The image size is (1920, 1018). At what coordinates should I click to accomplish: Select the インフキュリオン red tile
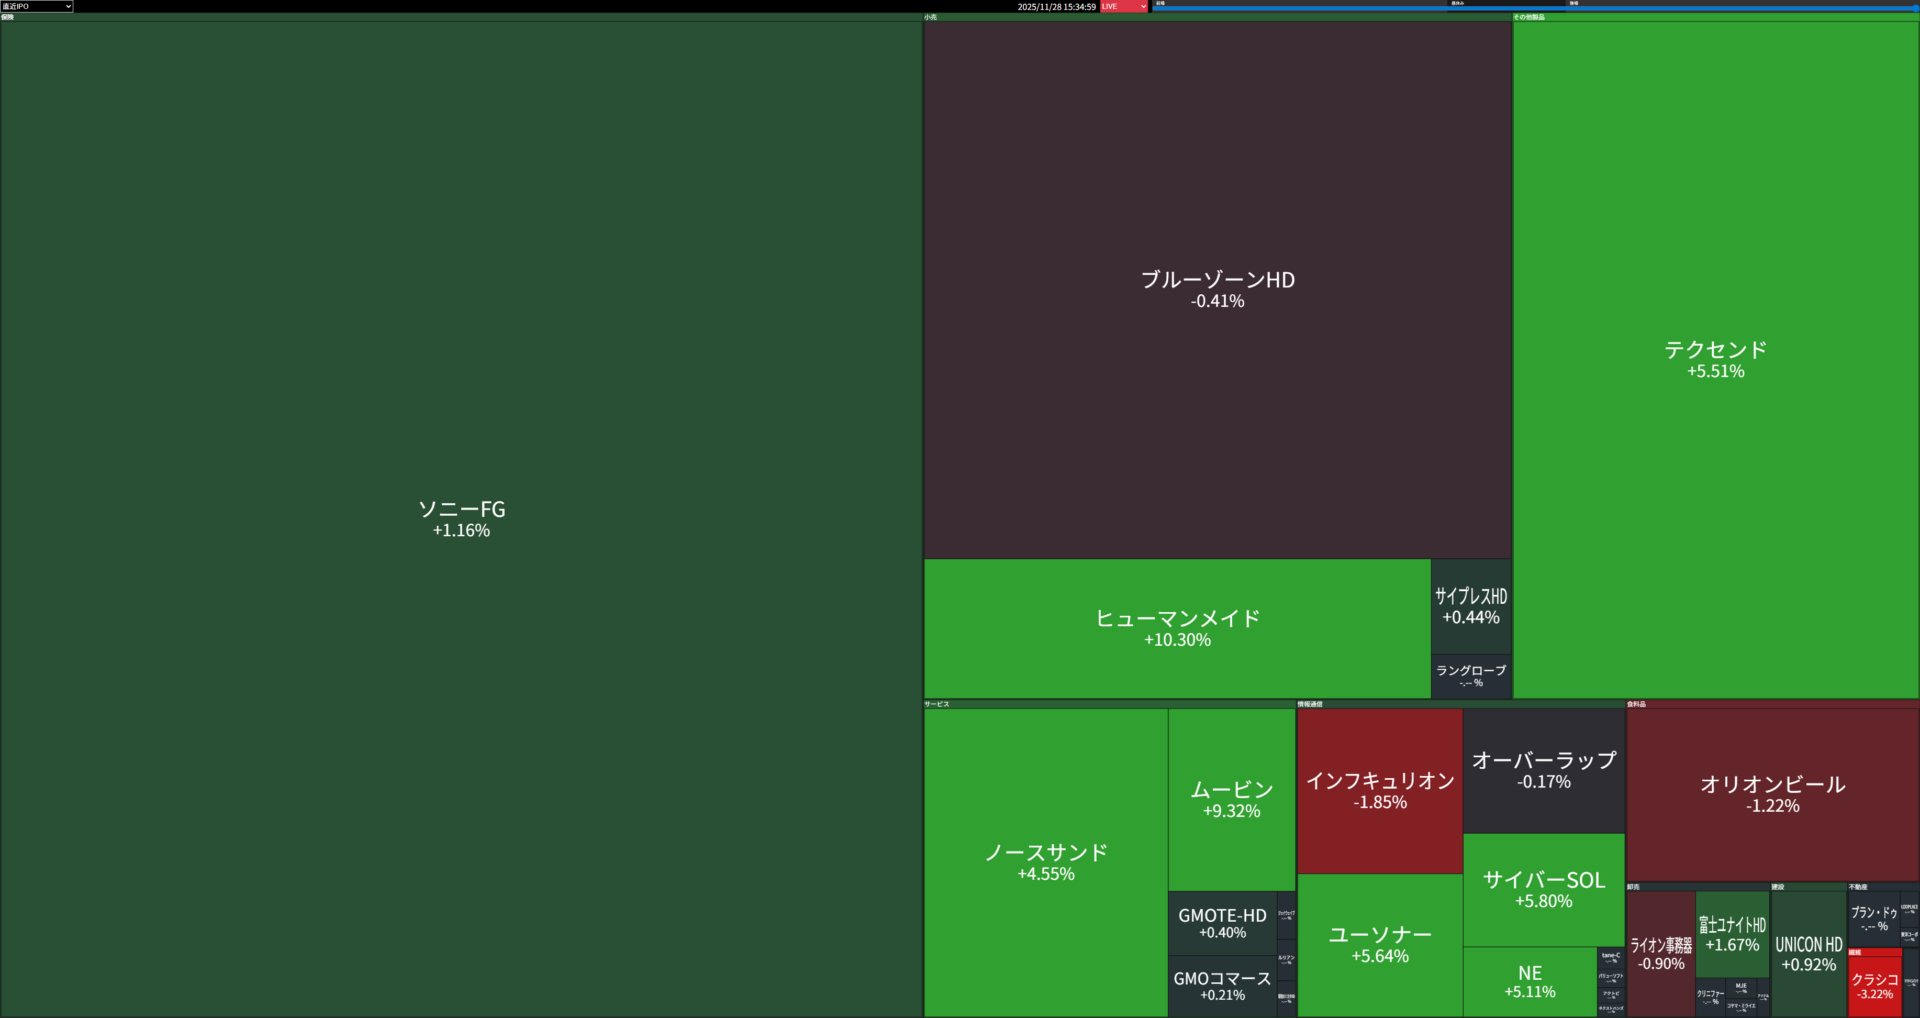tap(1379, 790)
